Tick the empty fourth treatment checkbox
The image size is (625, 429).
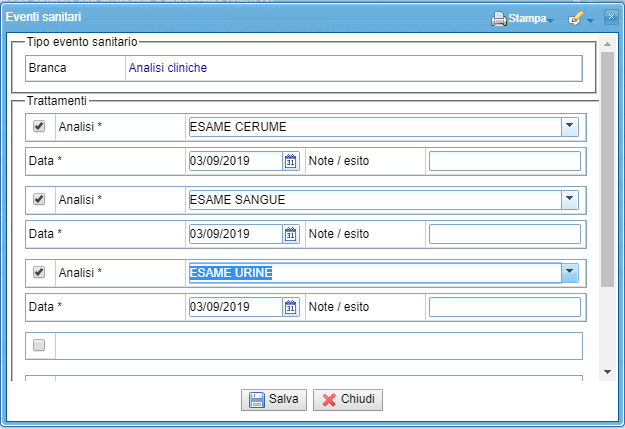[x=39, y=345]
